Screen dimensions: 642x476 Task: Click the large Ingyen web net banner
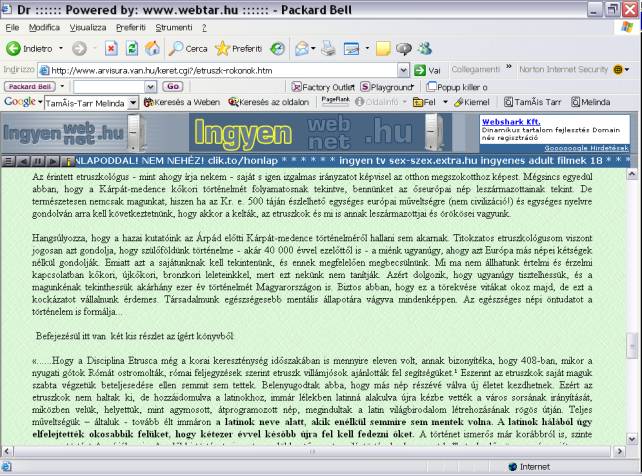coord(320,133)
